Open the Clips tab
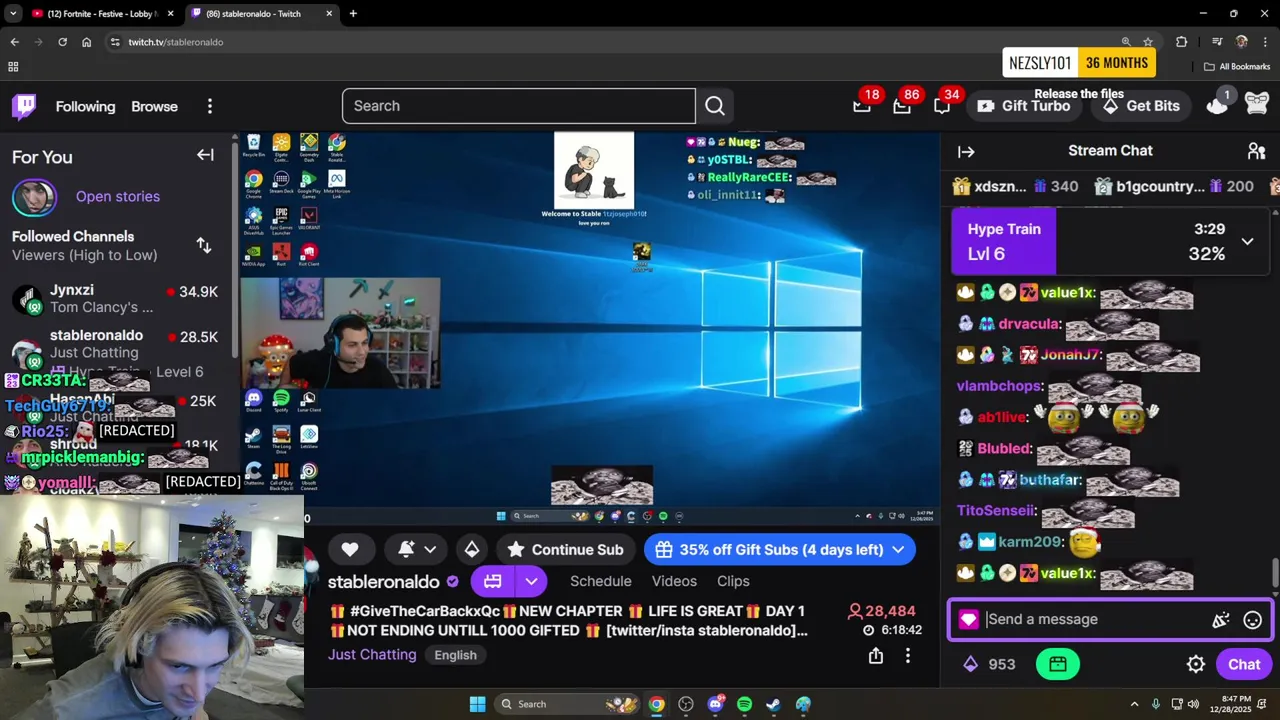 click(x=733, y=581)
